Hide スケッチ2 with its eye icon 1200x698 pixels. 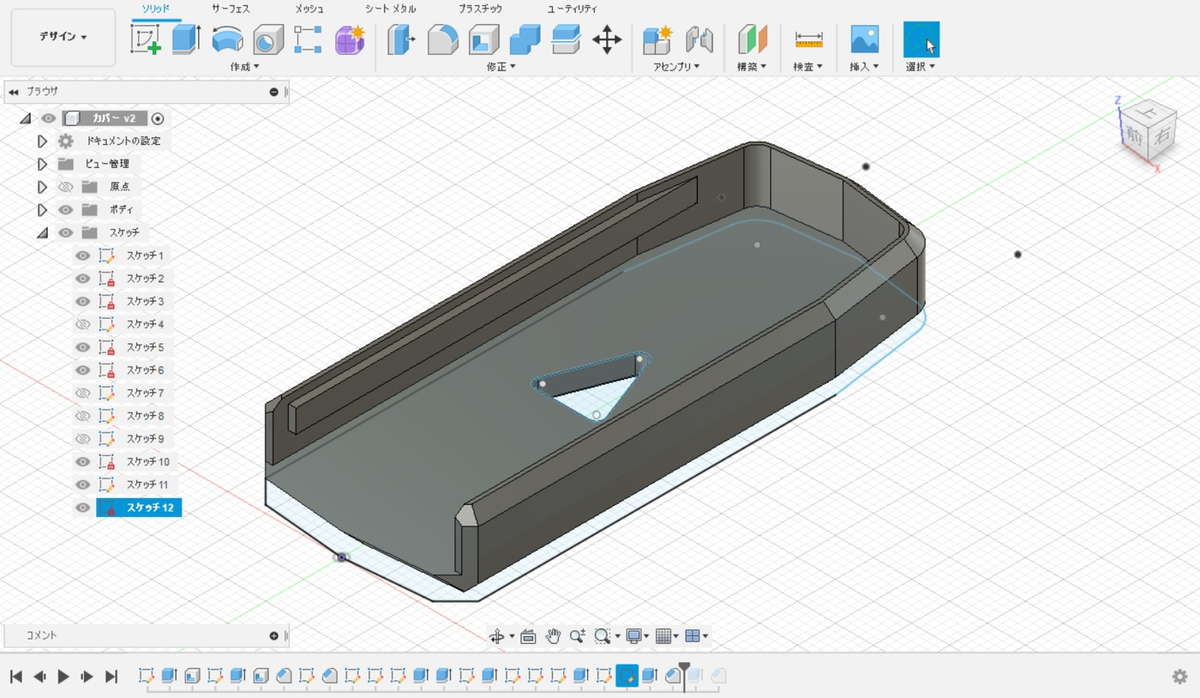click(83, 279)
